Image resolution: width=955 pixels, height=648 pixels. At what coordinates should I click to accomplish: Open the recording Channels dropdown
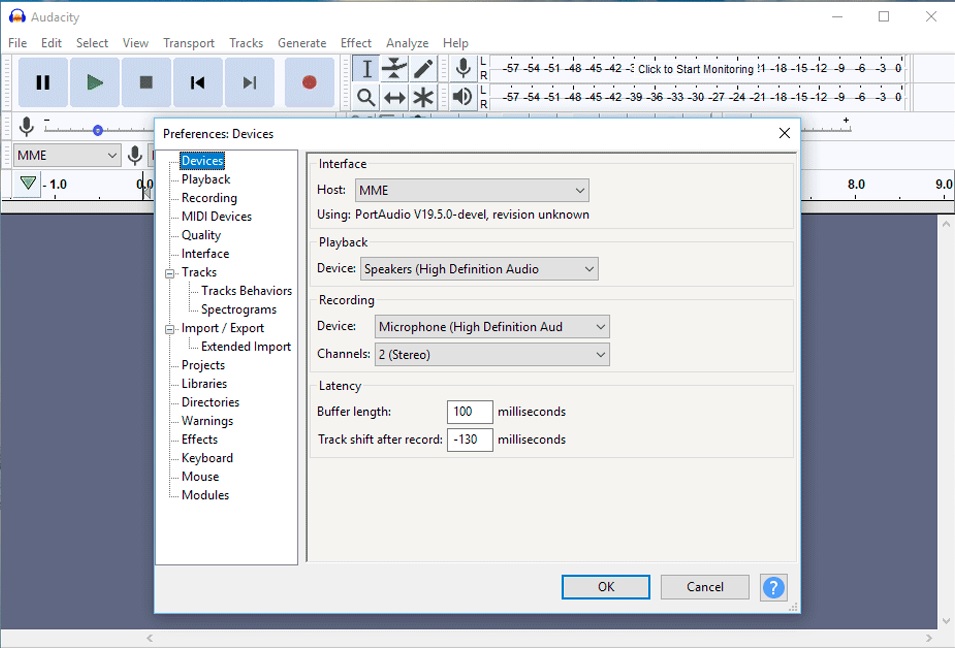pyautogui.click(x=491, y=354)
